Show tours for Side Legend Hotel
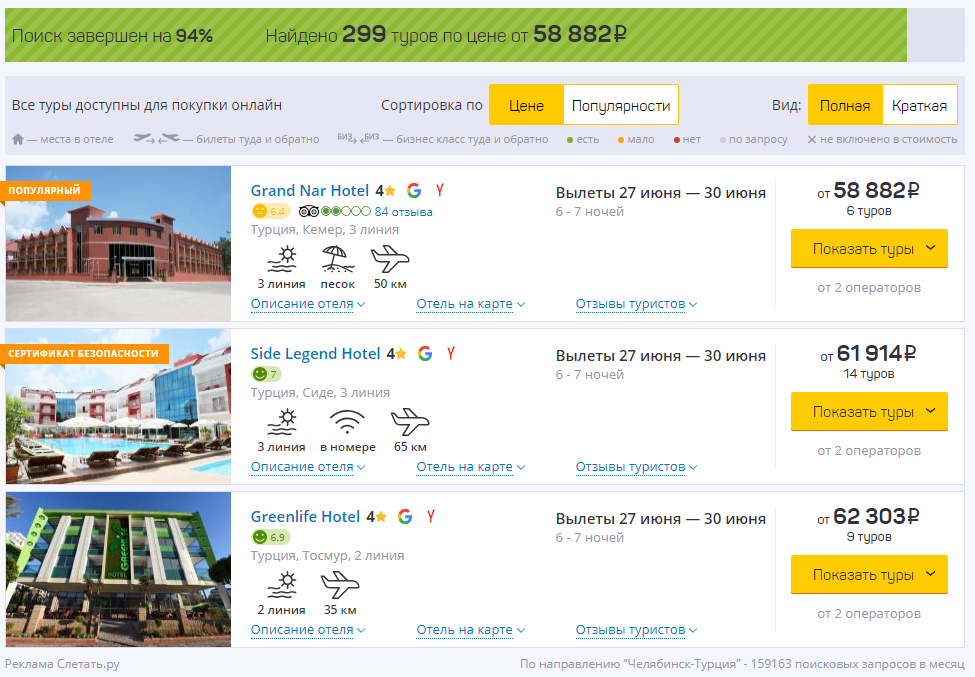The image size is (975, 677). [x=869, y=412]
